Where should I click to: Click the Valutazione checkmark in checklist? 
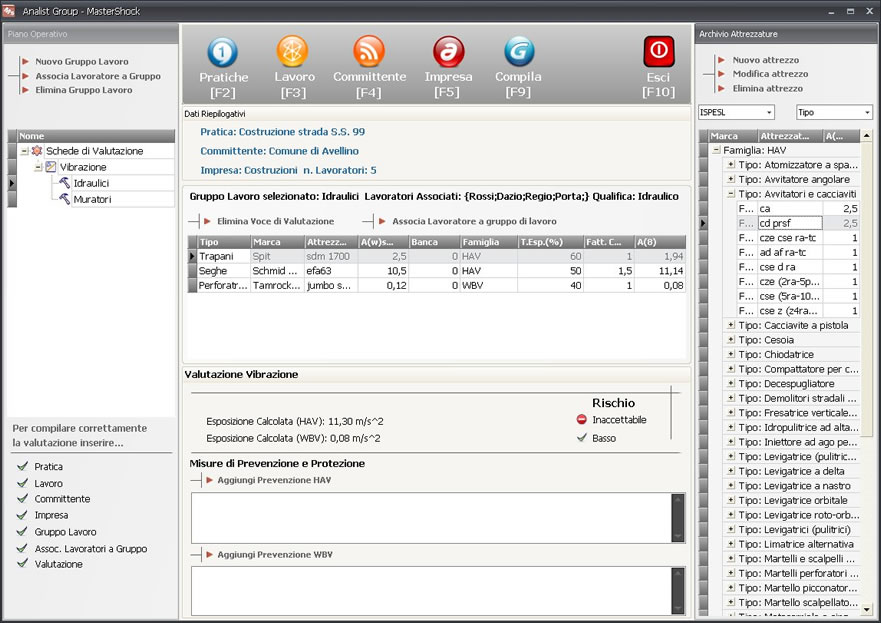point(22,564)
